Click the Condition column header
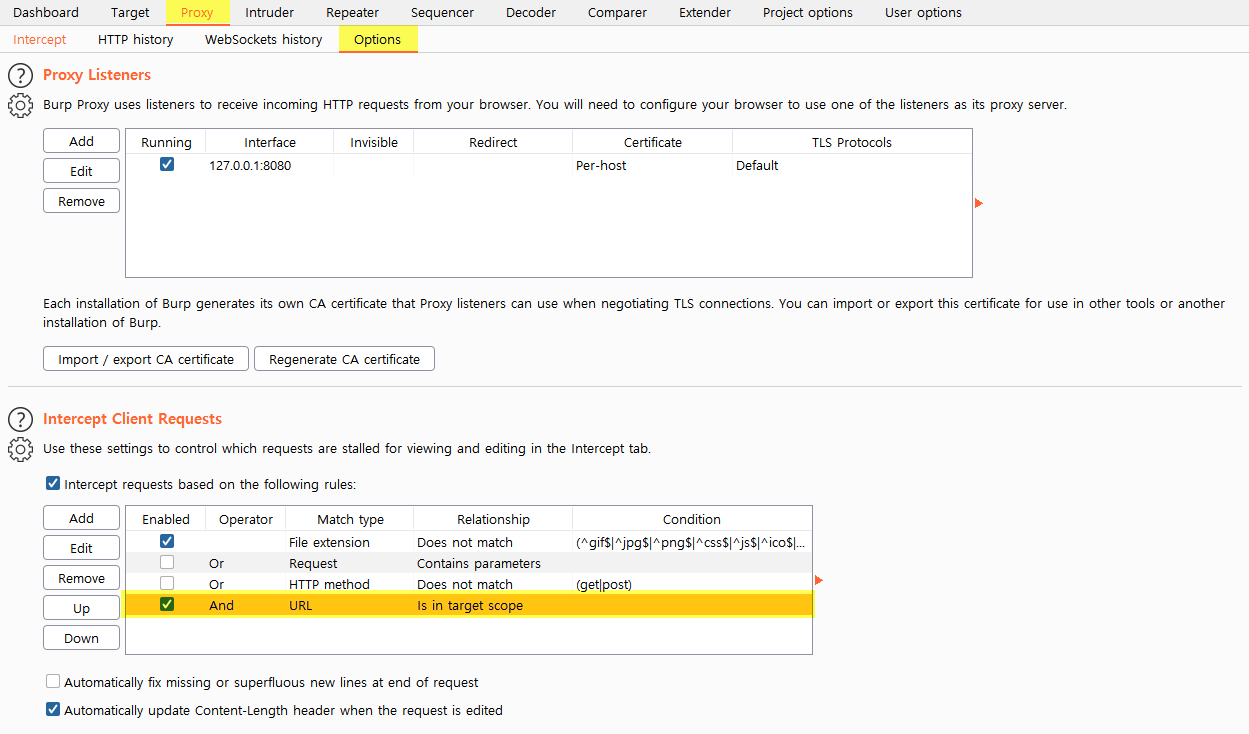This screenshot has height=734, width=1249. [692, 519]
